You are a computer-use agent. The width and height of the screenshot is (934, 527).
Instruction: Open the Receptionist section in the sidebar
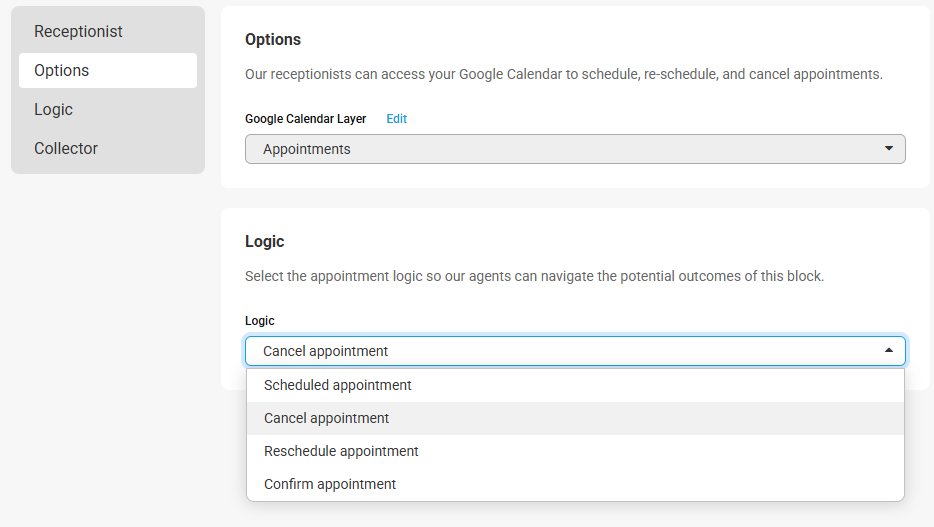(x=78, y=32)
